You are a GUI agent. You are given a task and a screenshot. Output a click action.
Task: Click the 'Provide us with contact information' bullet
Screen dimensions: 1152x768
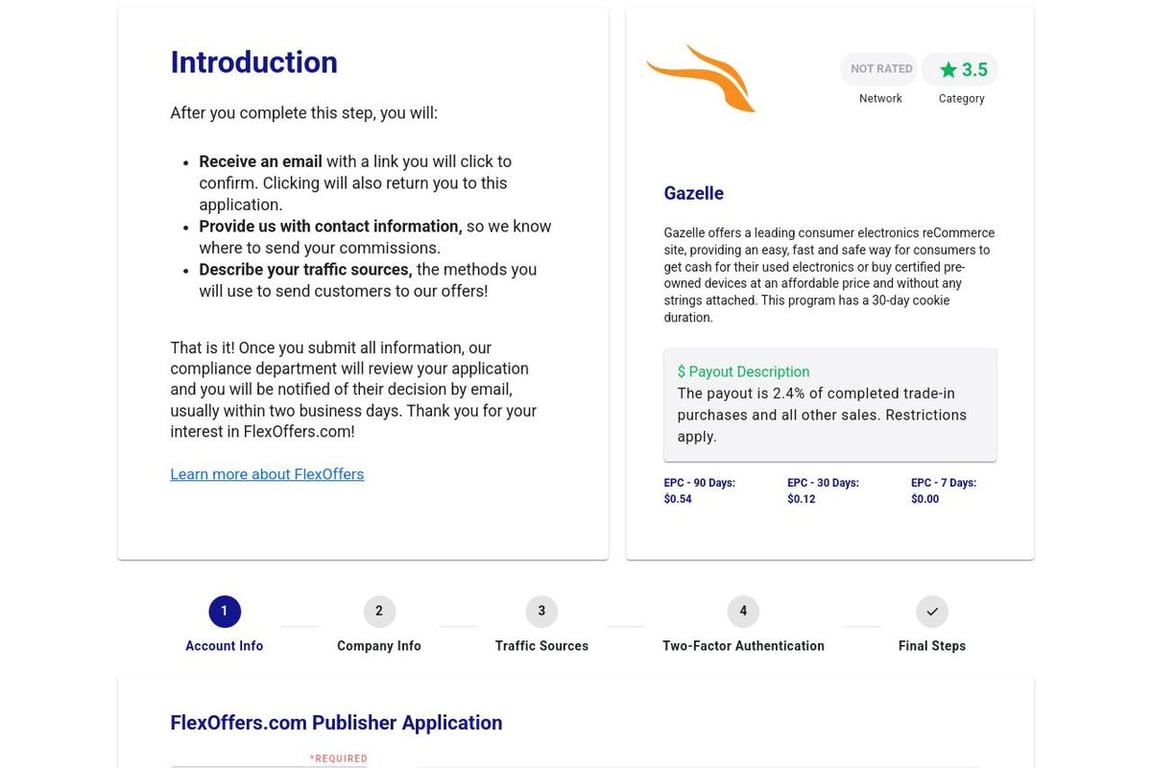coord(331,226)
